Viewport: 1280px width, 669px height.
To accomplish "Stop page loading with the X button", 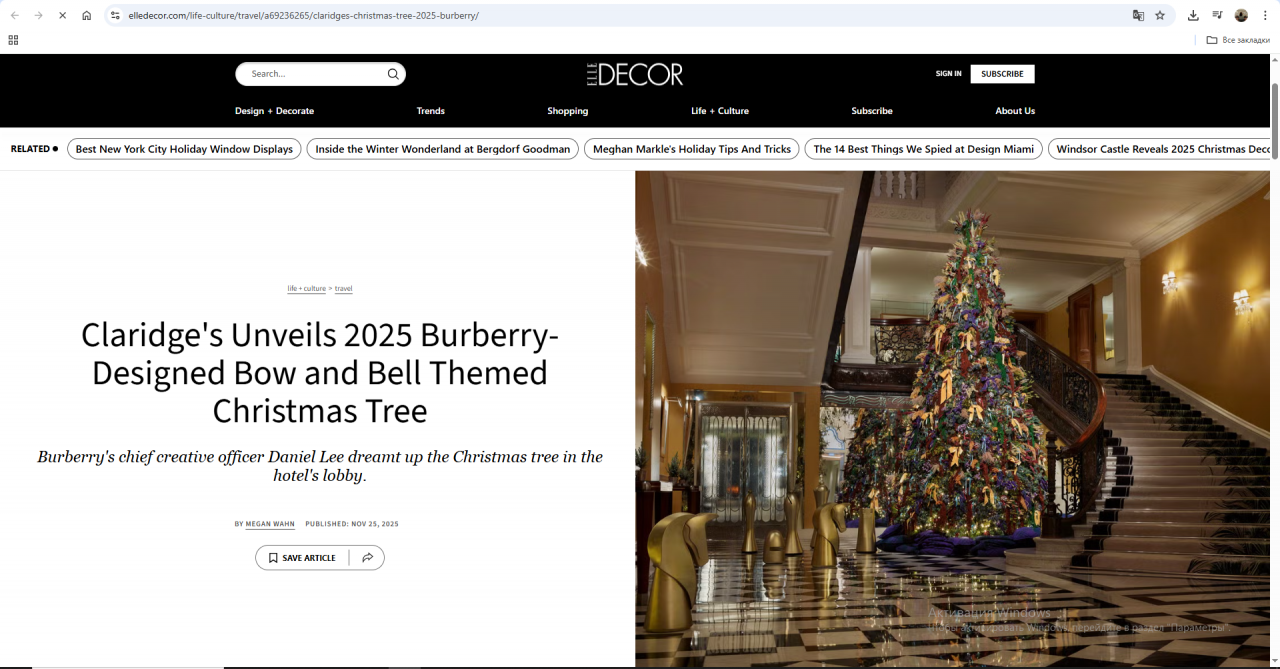I will pos(62,16).
